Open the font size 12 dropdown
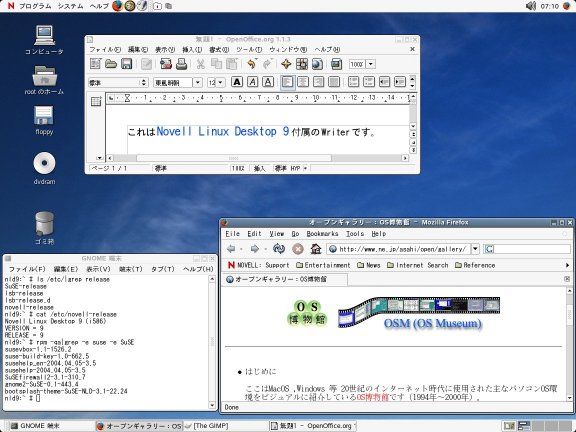This screenshot has width=576, height=432. click(220, 82)
